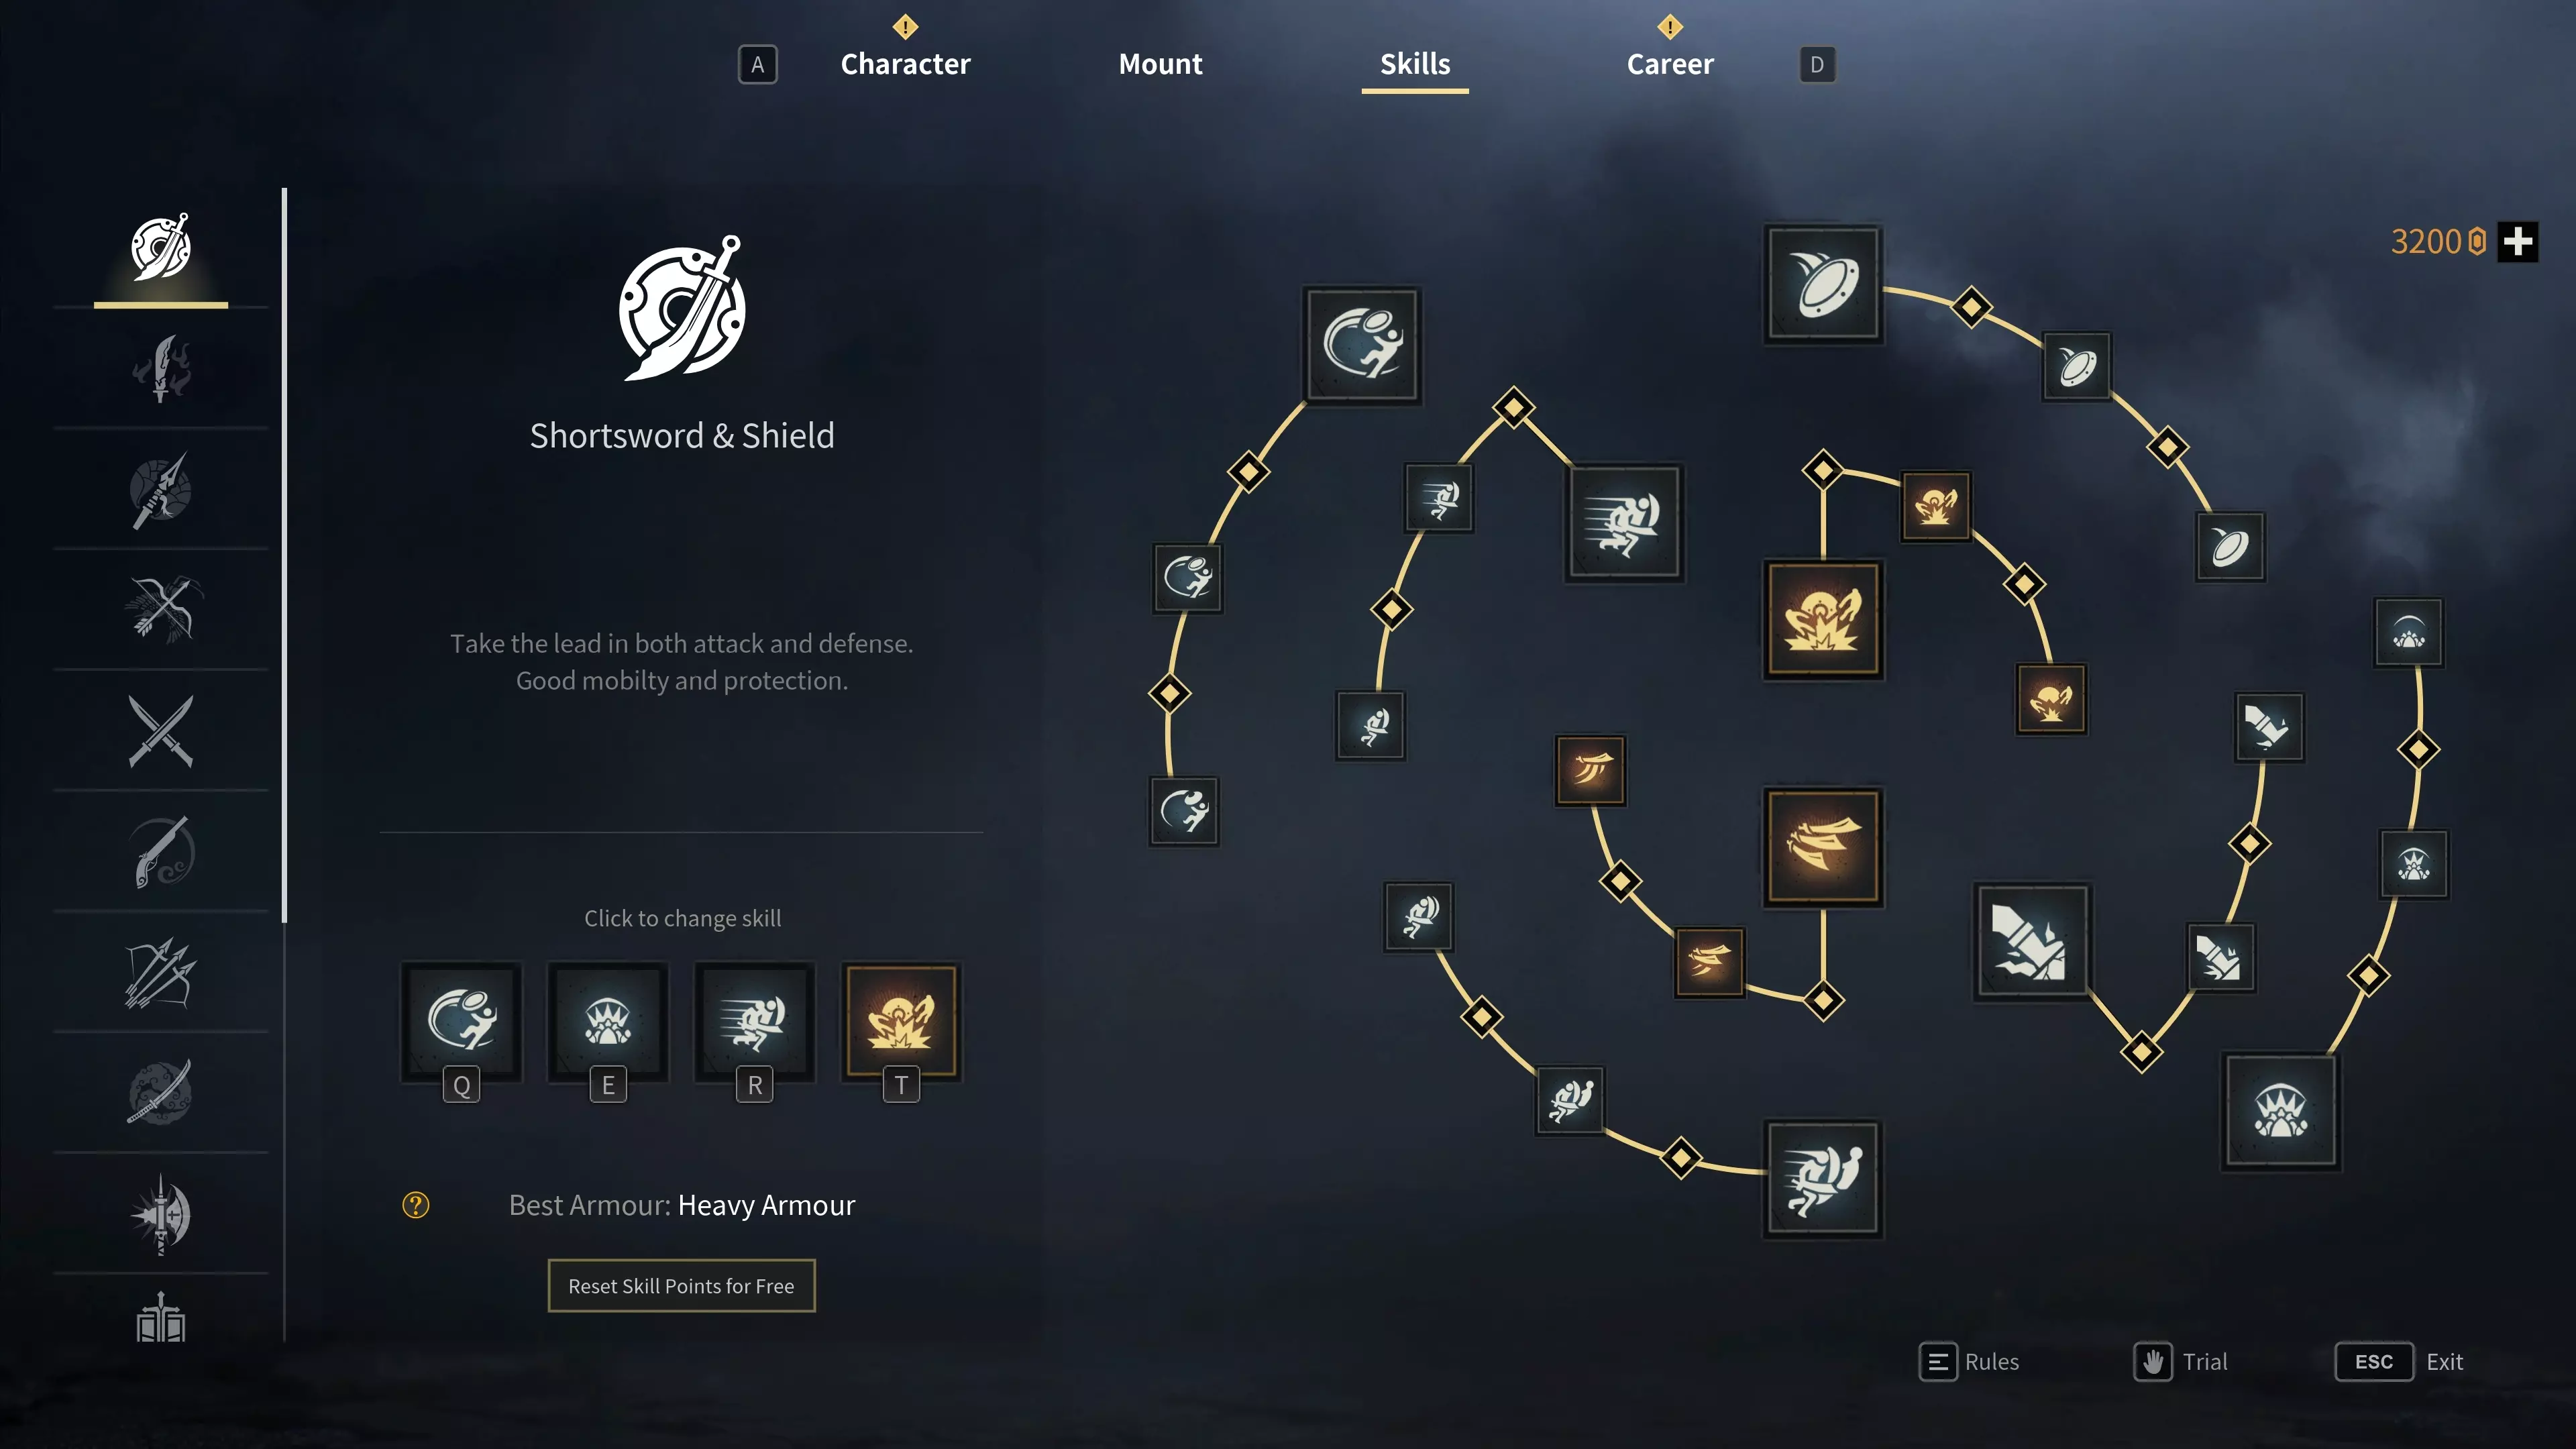Select the crossed dual blades weapon icon
This screenshot has height=1449, width=2576.
coord(161,731)
